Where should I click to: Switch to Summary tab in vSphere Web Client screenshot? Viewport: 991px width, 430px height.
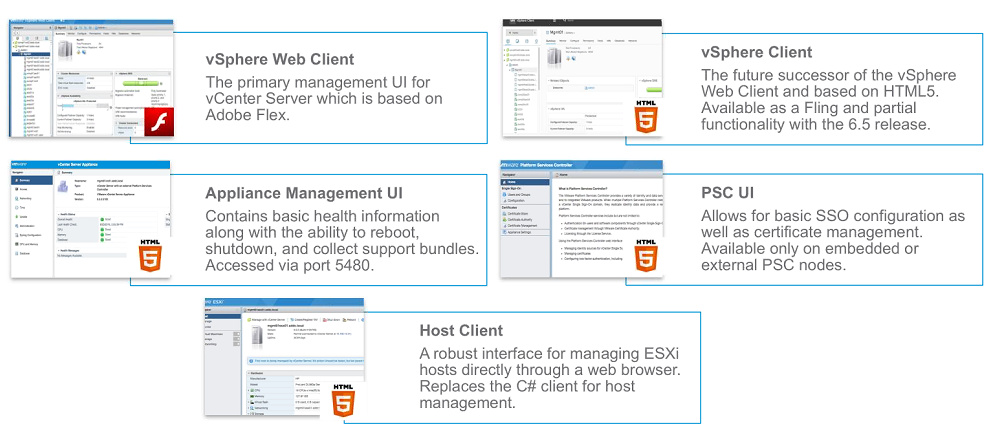(x=61, y=34)
